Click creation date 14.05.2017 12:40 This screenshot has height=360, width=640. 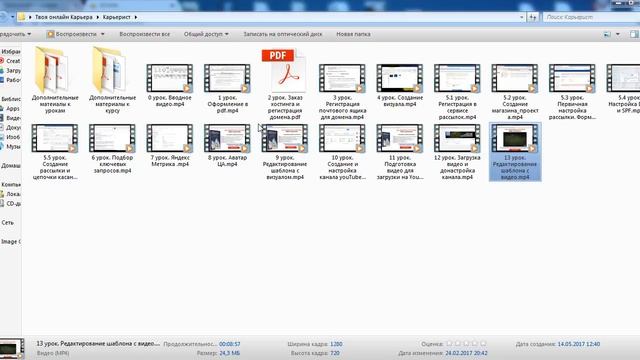click(x=579, y=344)
